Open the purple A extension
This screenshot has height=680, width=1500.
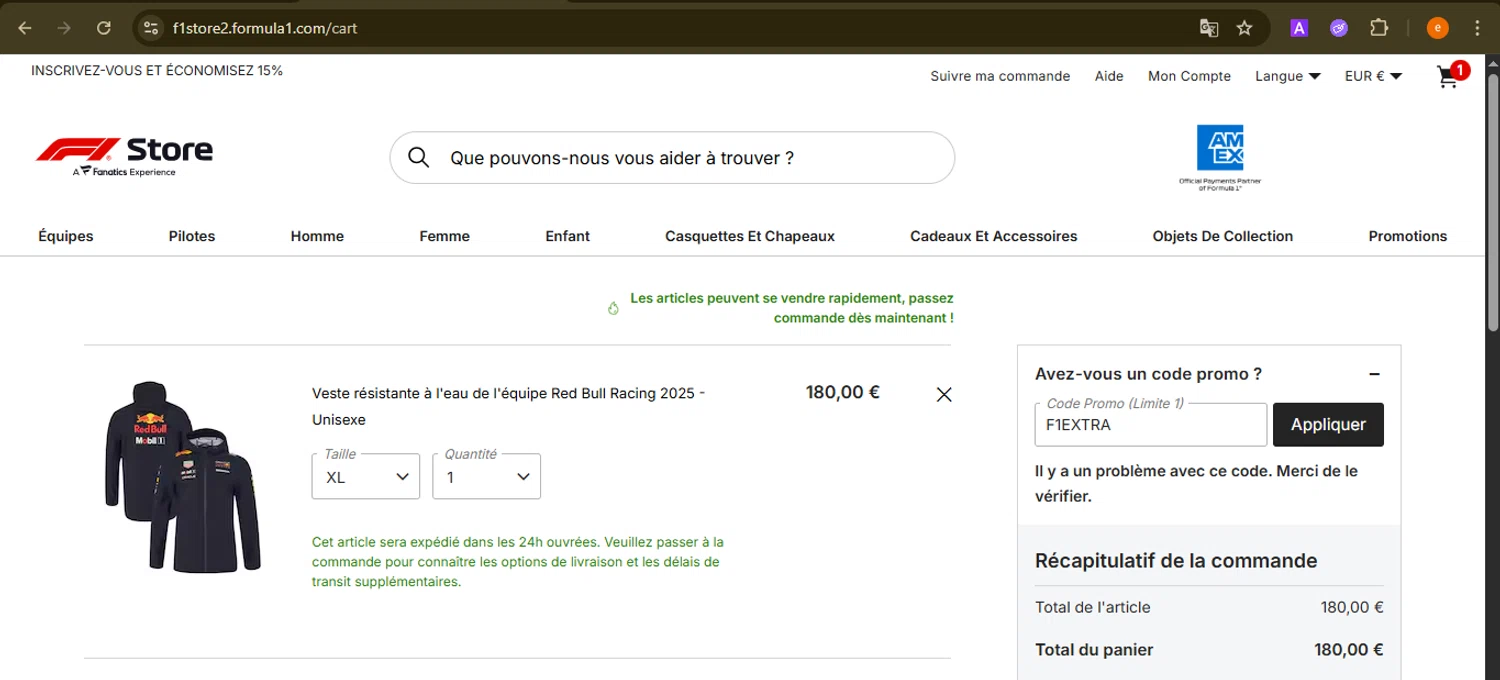click(1299, 28)
